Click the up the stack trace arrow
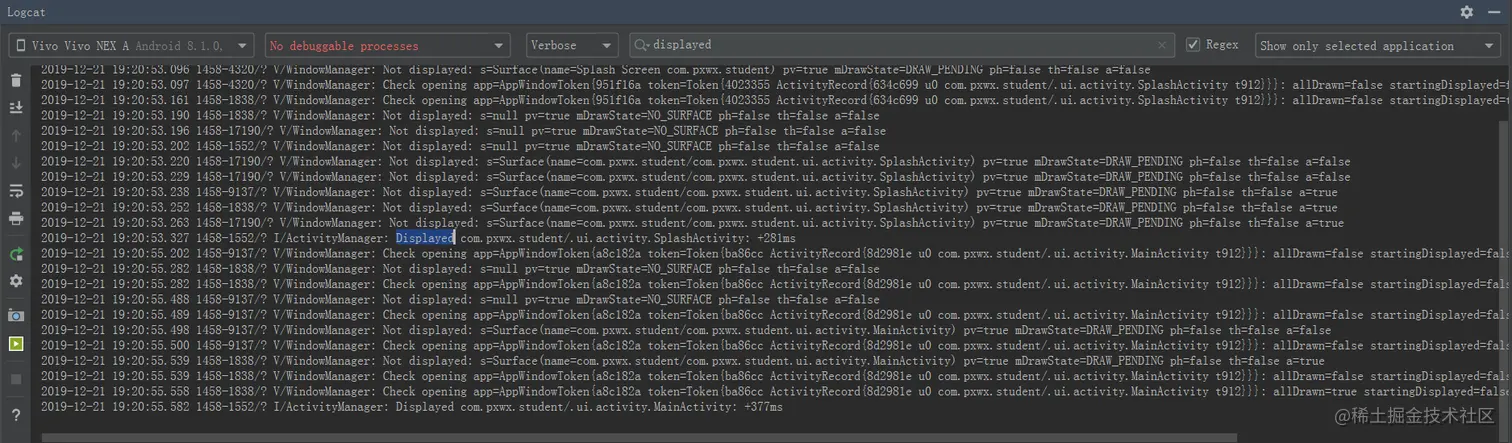The height and width of the screenshot is (443, 1512). click(x=15, y=135)
